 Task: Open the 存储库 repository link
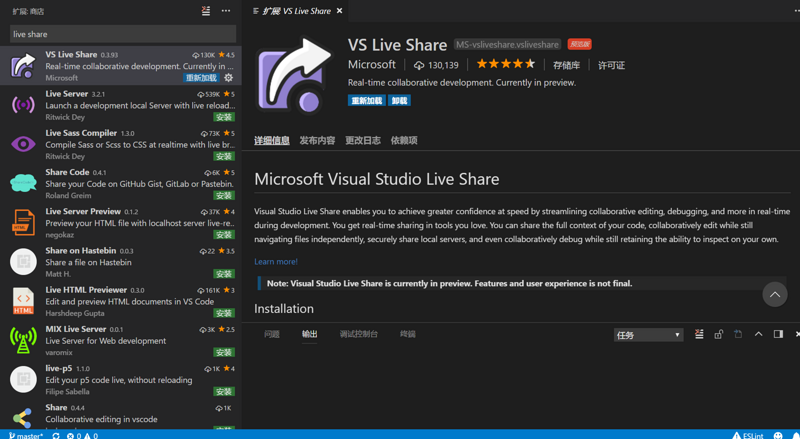pyautogui.click(x=566, y=65)
